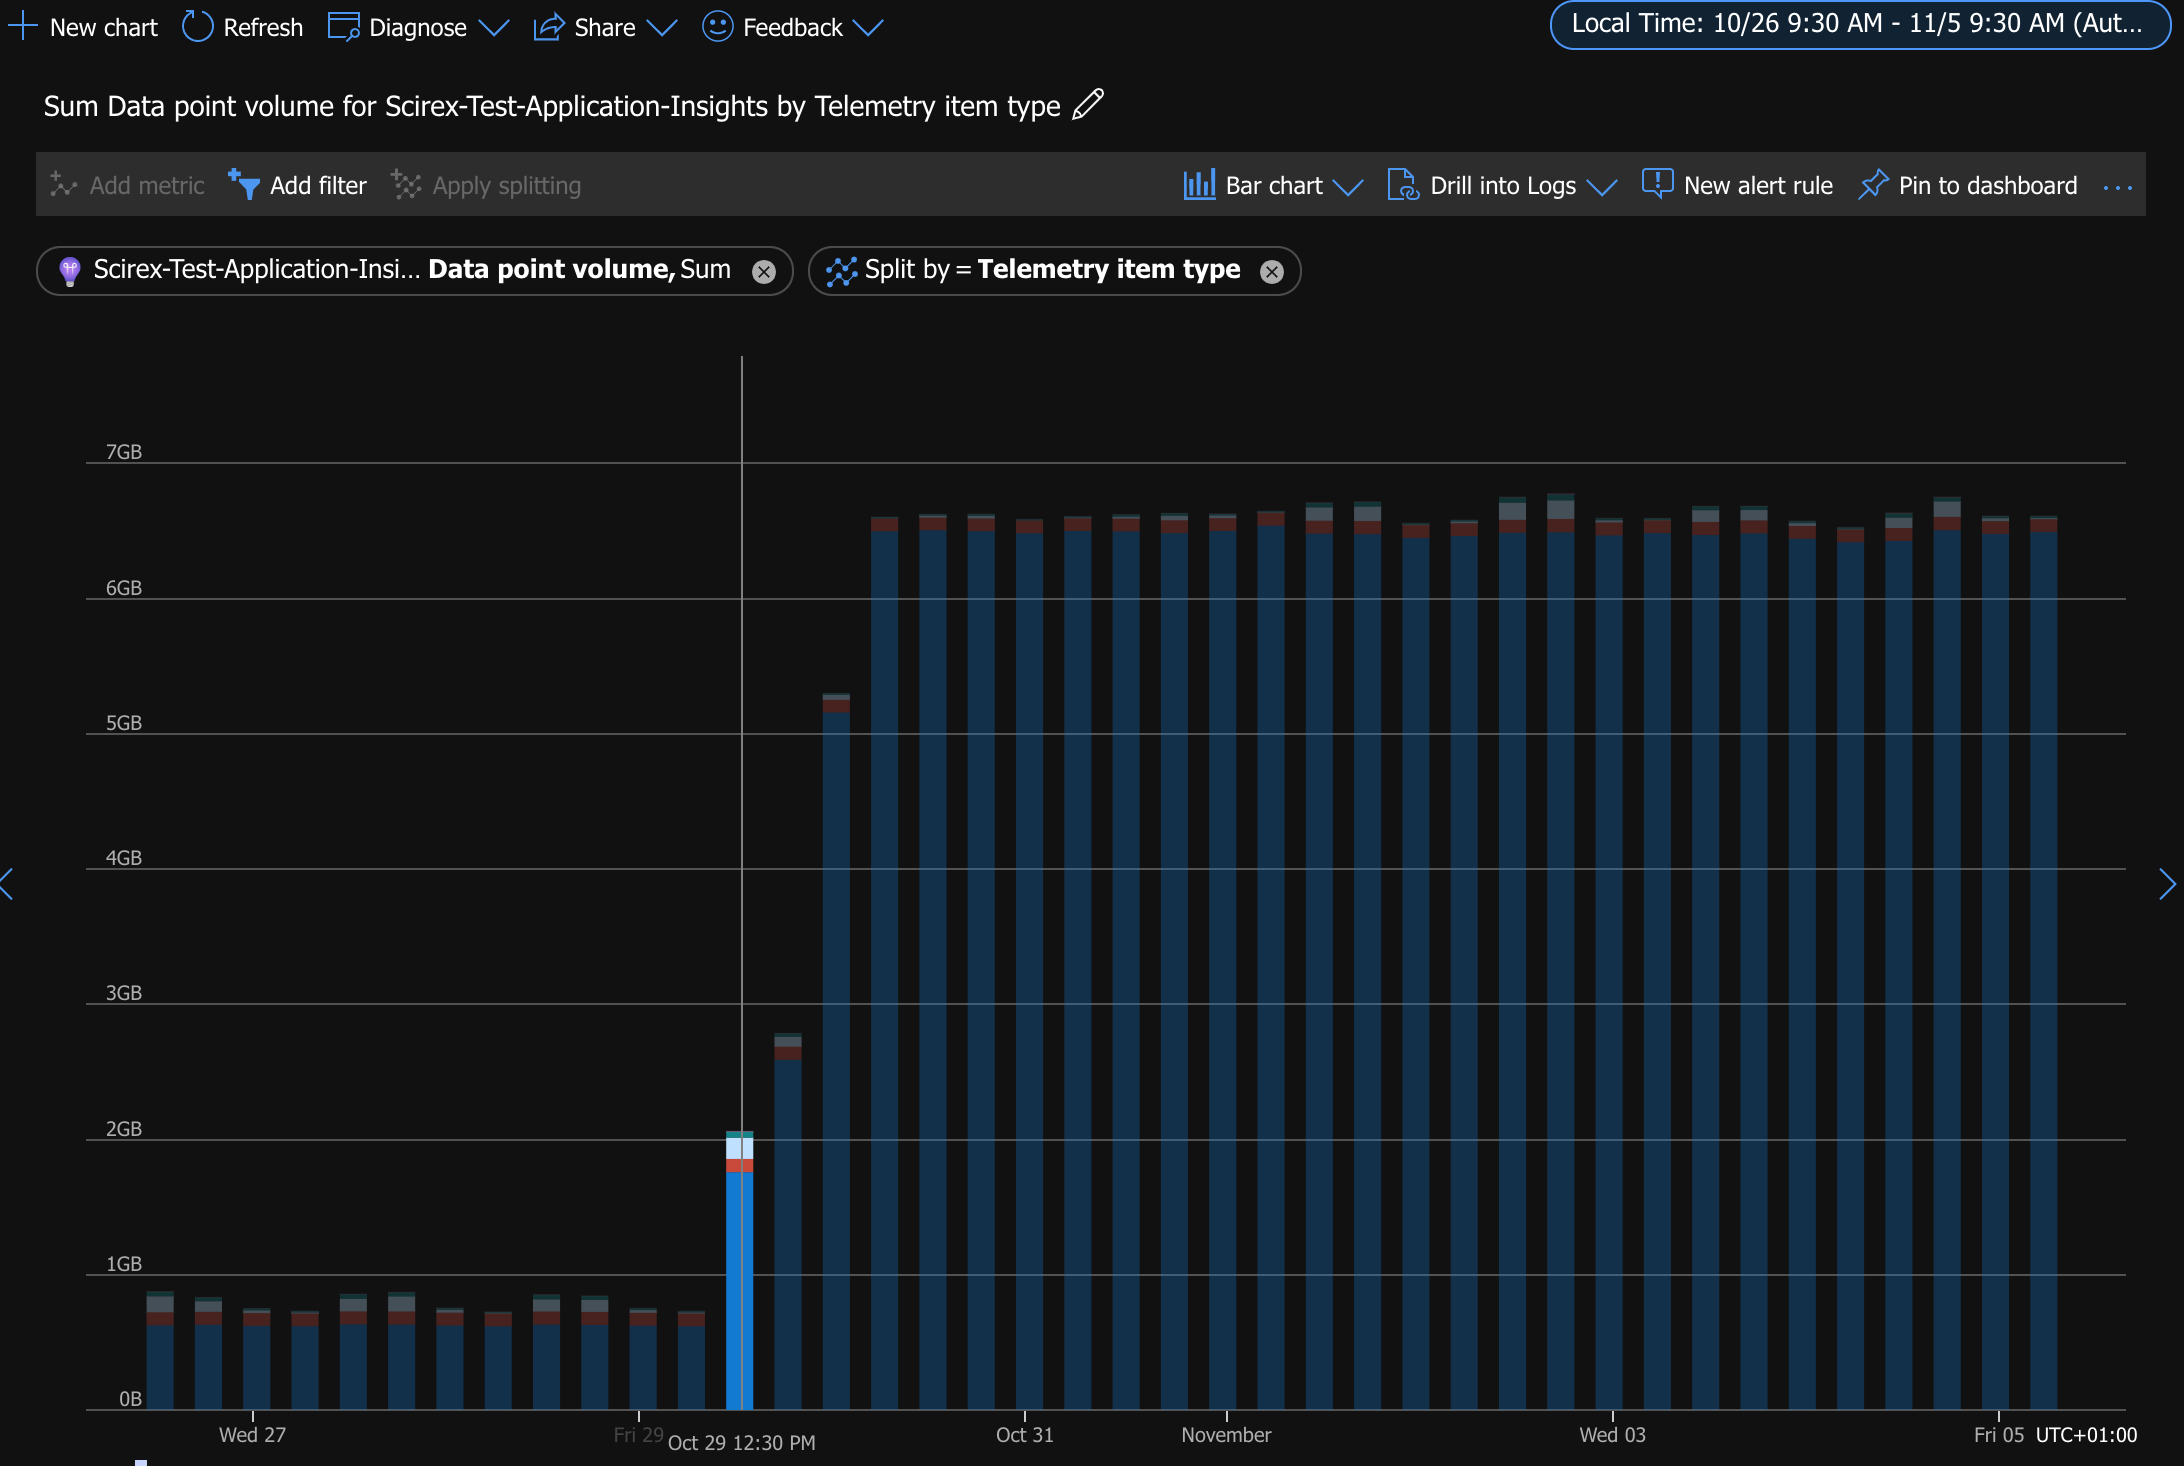Screen dimensions: 2184x1466
Task: Click the November x-axis label
Action: click(x=1226, y=1434)
